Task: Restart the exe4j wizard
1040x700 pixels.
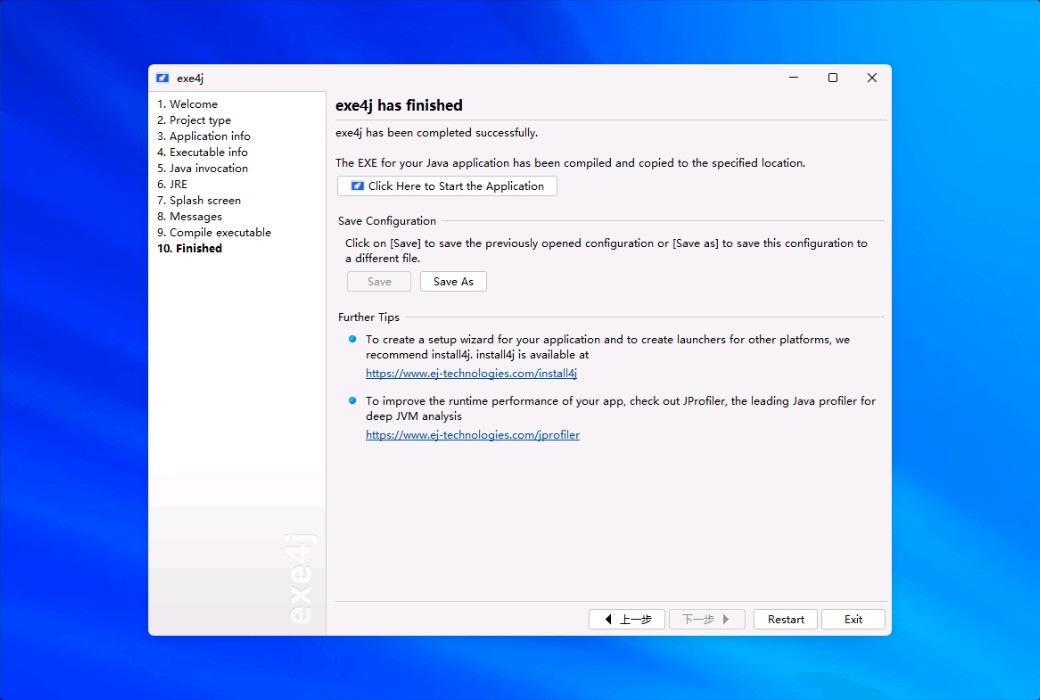Action: click(x=785, y=620)
